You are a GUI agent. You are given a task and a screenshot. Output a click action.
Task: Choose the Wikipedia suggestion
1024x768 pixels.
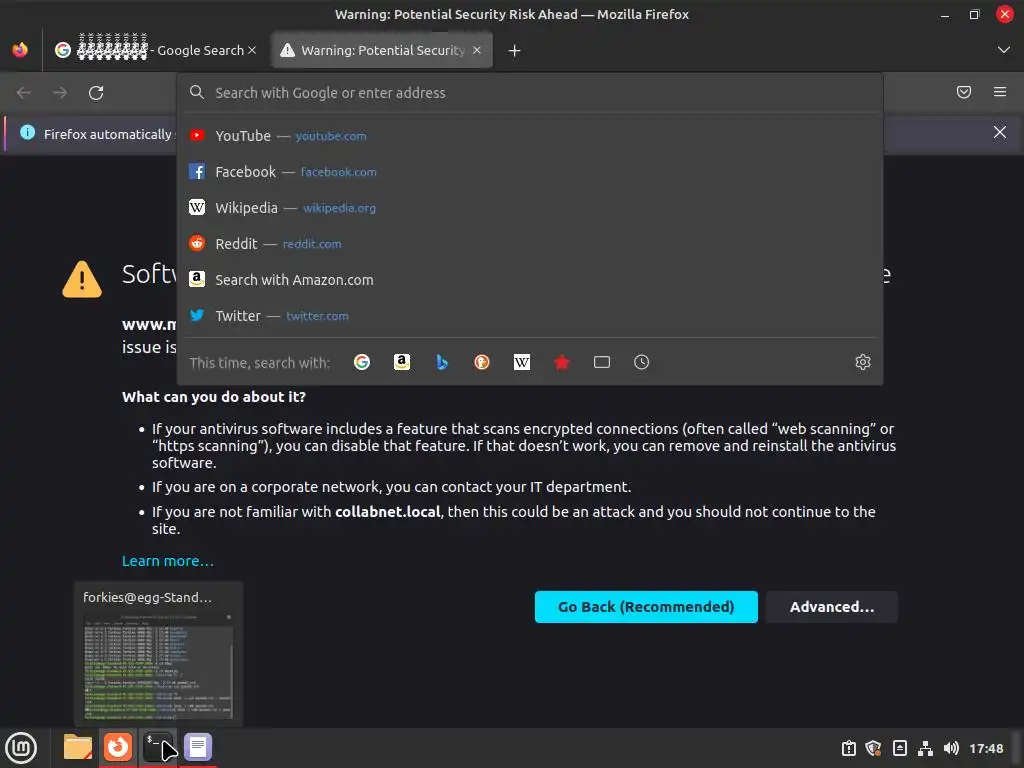530,208
